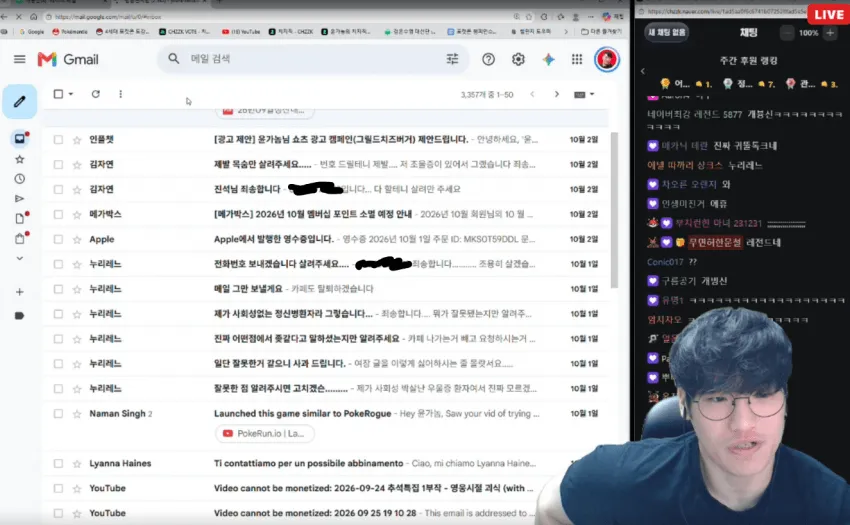Open the Google bookmark
This screenshot has width=850, height=525.
point(31,31)
